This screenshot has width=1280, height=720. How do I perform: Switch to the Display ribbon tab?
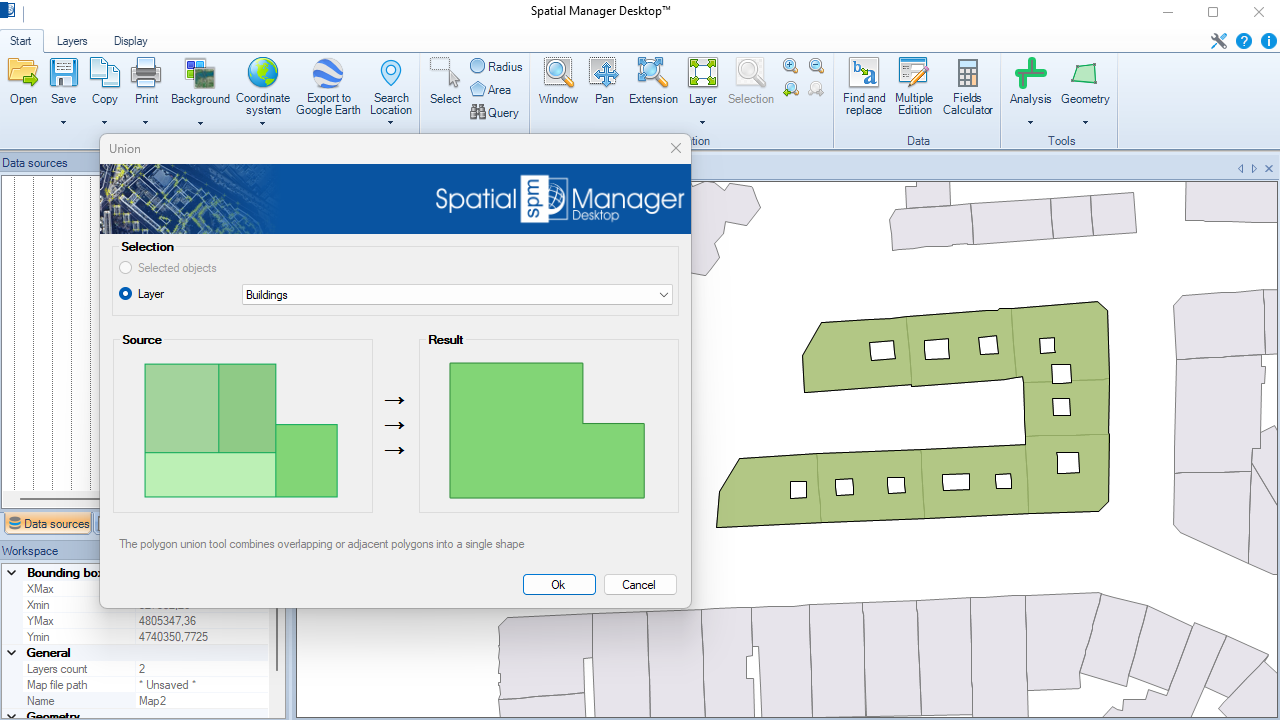pos(131,41)
